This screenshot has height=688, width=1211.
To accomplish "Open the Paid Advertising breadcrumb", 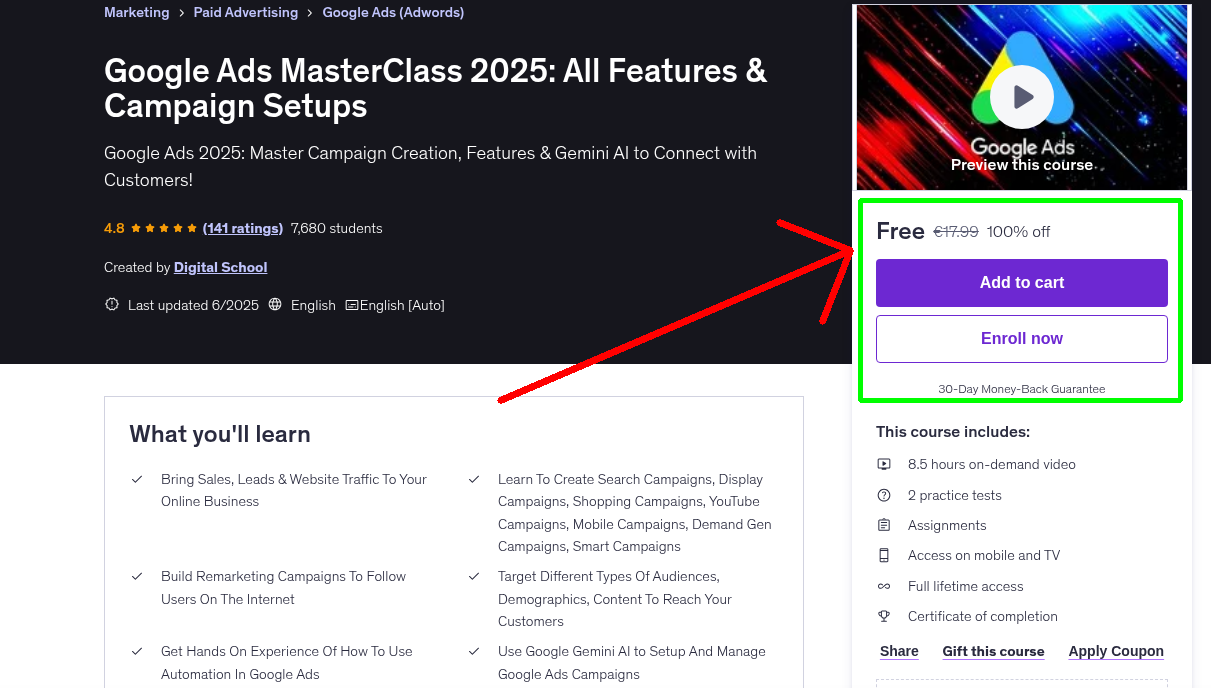I will [x=245, y=12].
